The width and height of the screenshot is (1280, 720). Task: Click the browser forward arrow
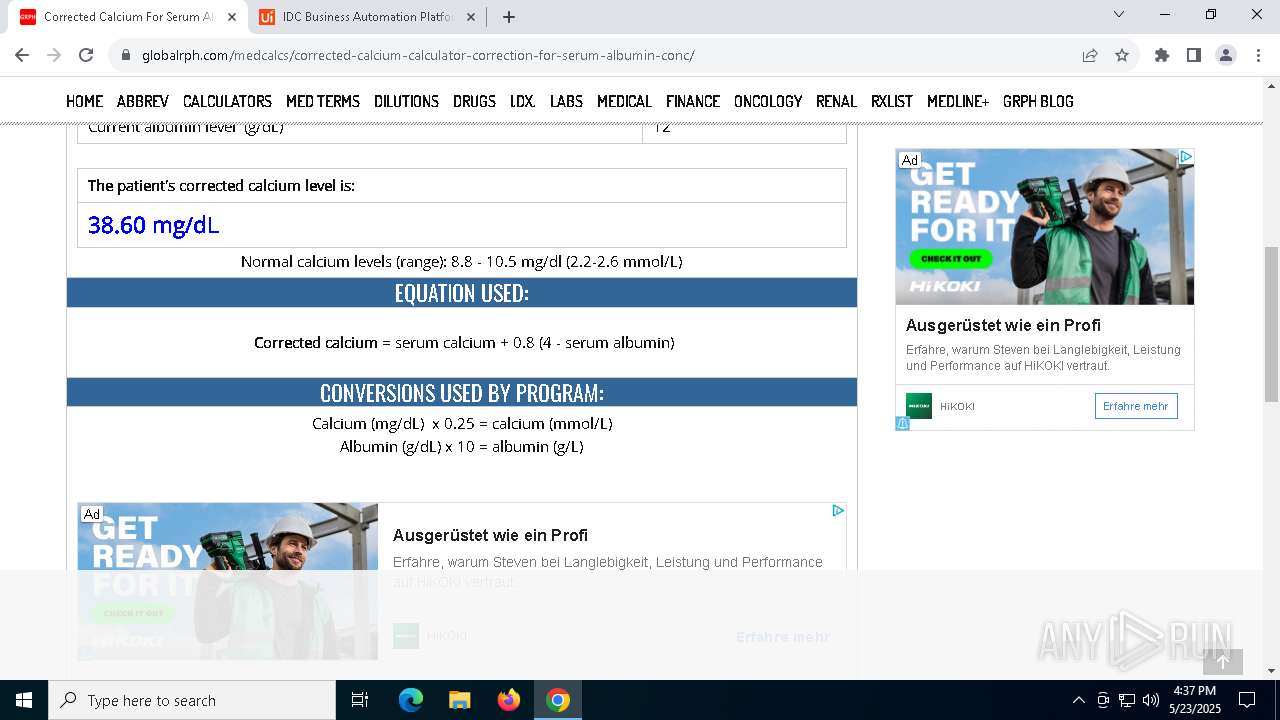pos(54,55)
